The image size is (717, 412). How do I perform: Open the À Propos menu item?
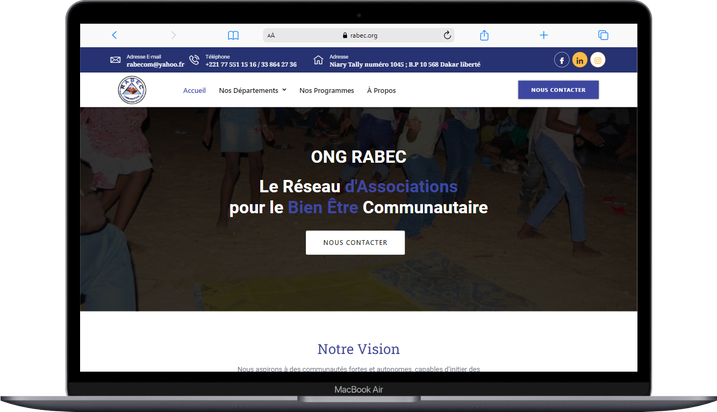[x=381, y=90]
